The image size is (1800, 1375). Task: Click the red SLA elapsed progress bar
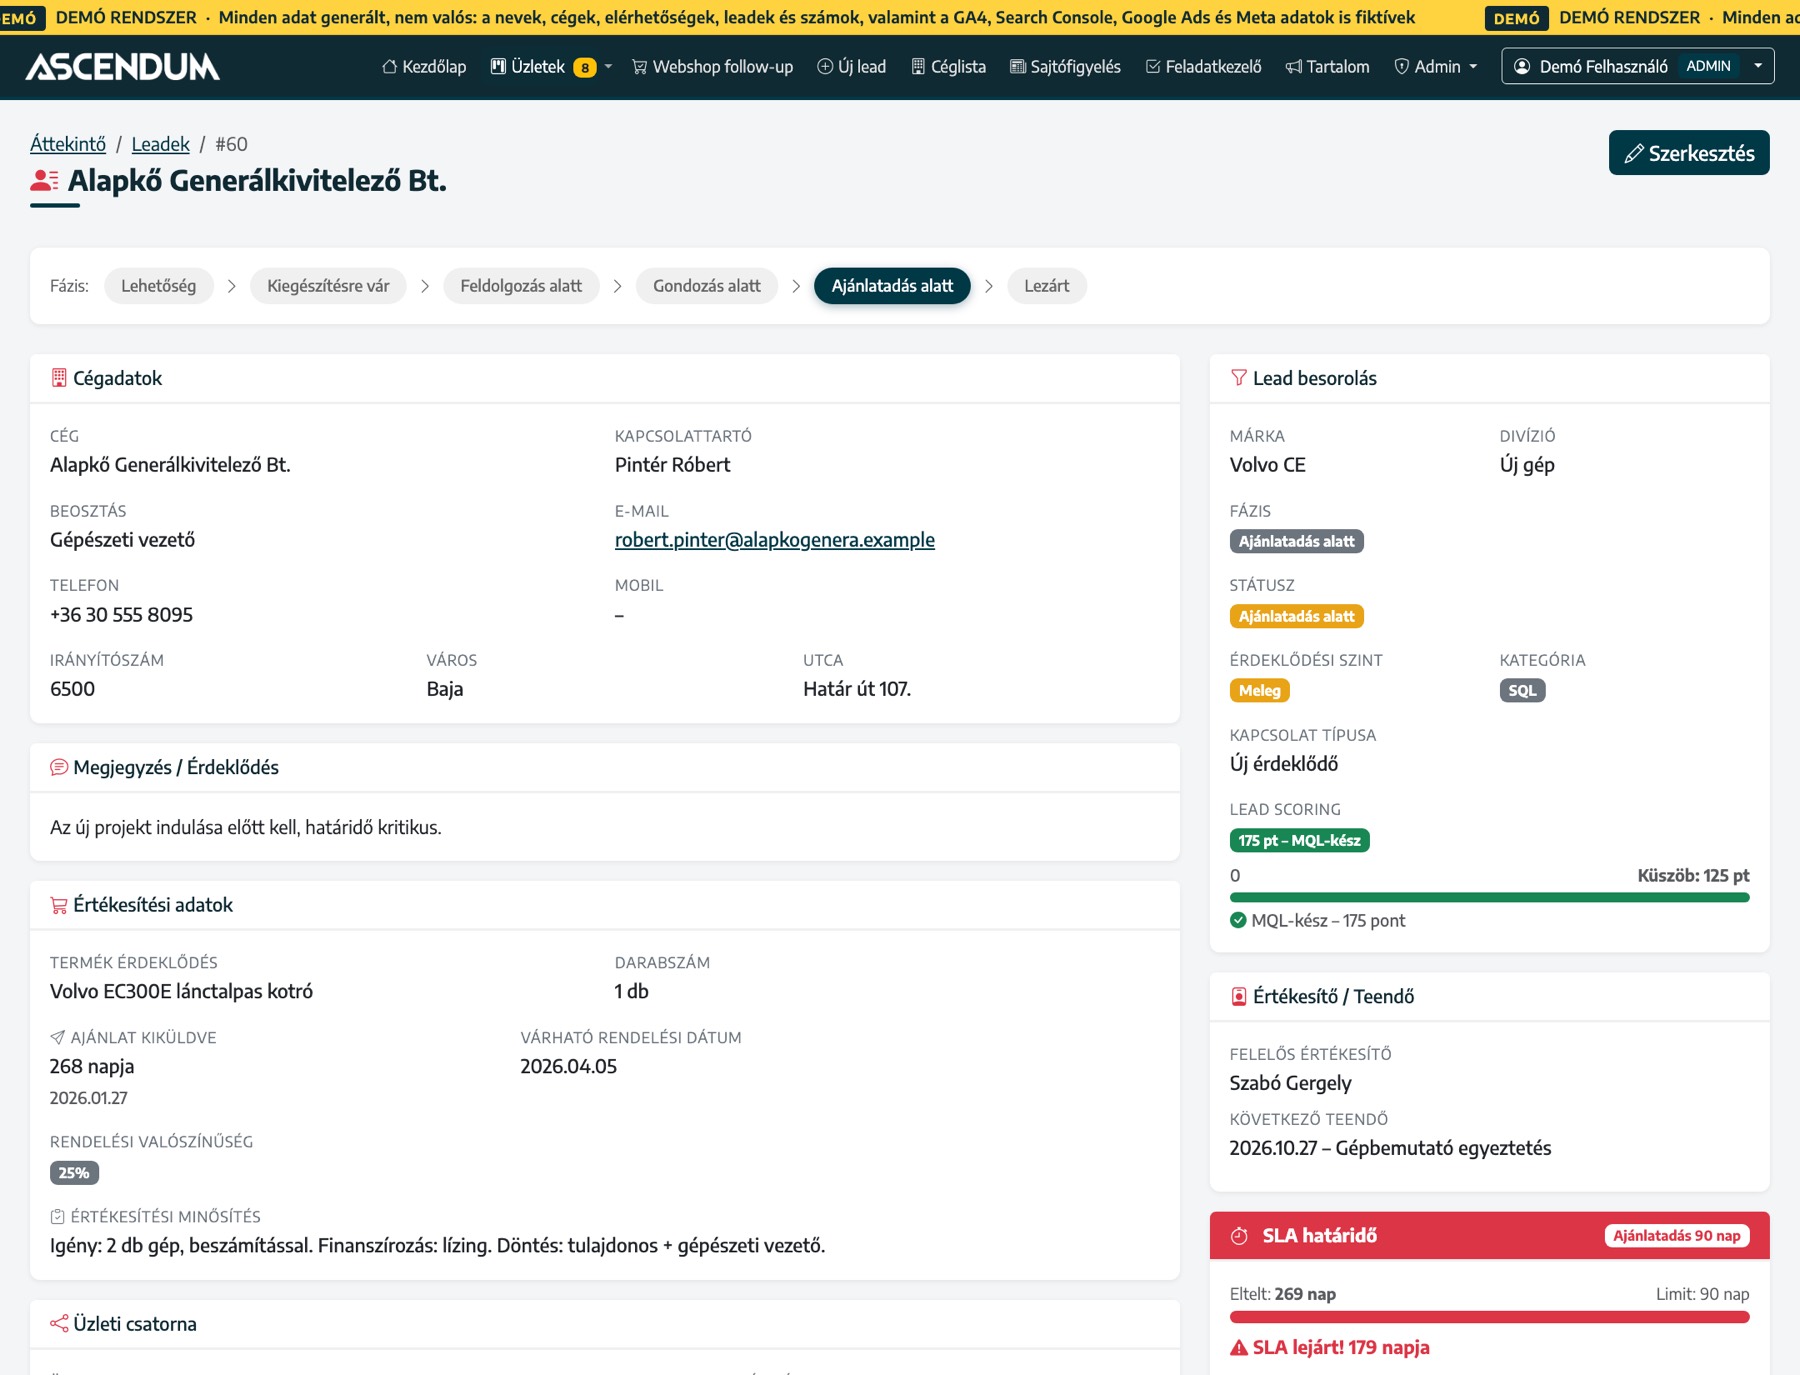coord(1490,1318)
